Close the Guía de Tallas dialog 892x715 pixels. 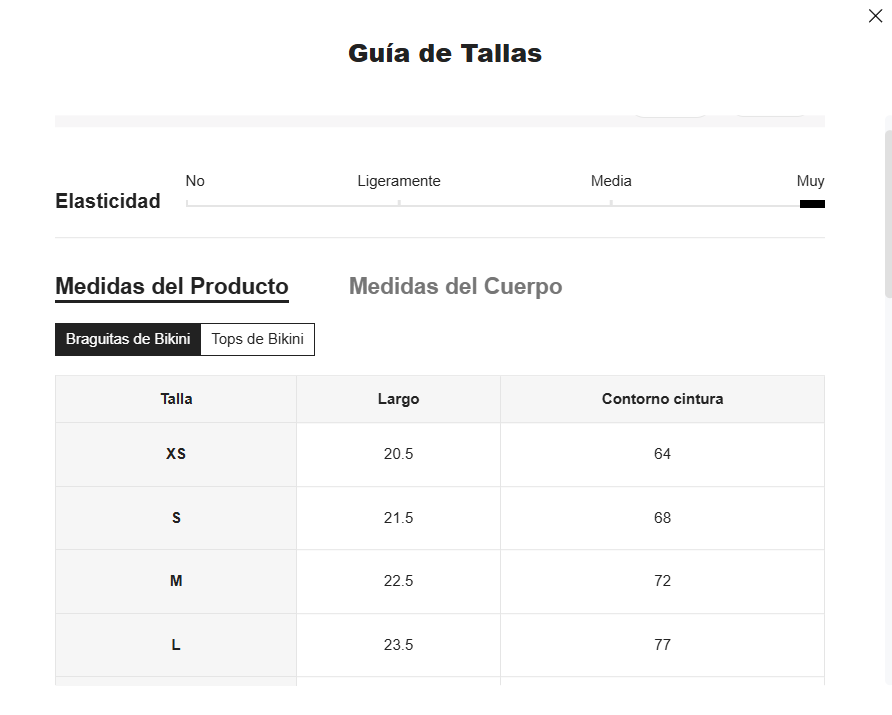coord(875,16)
